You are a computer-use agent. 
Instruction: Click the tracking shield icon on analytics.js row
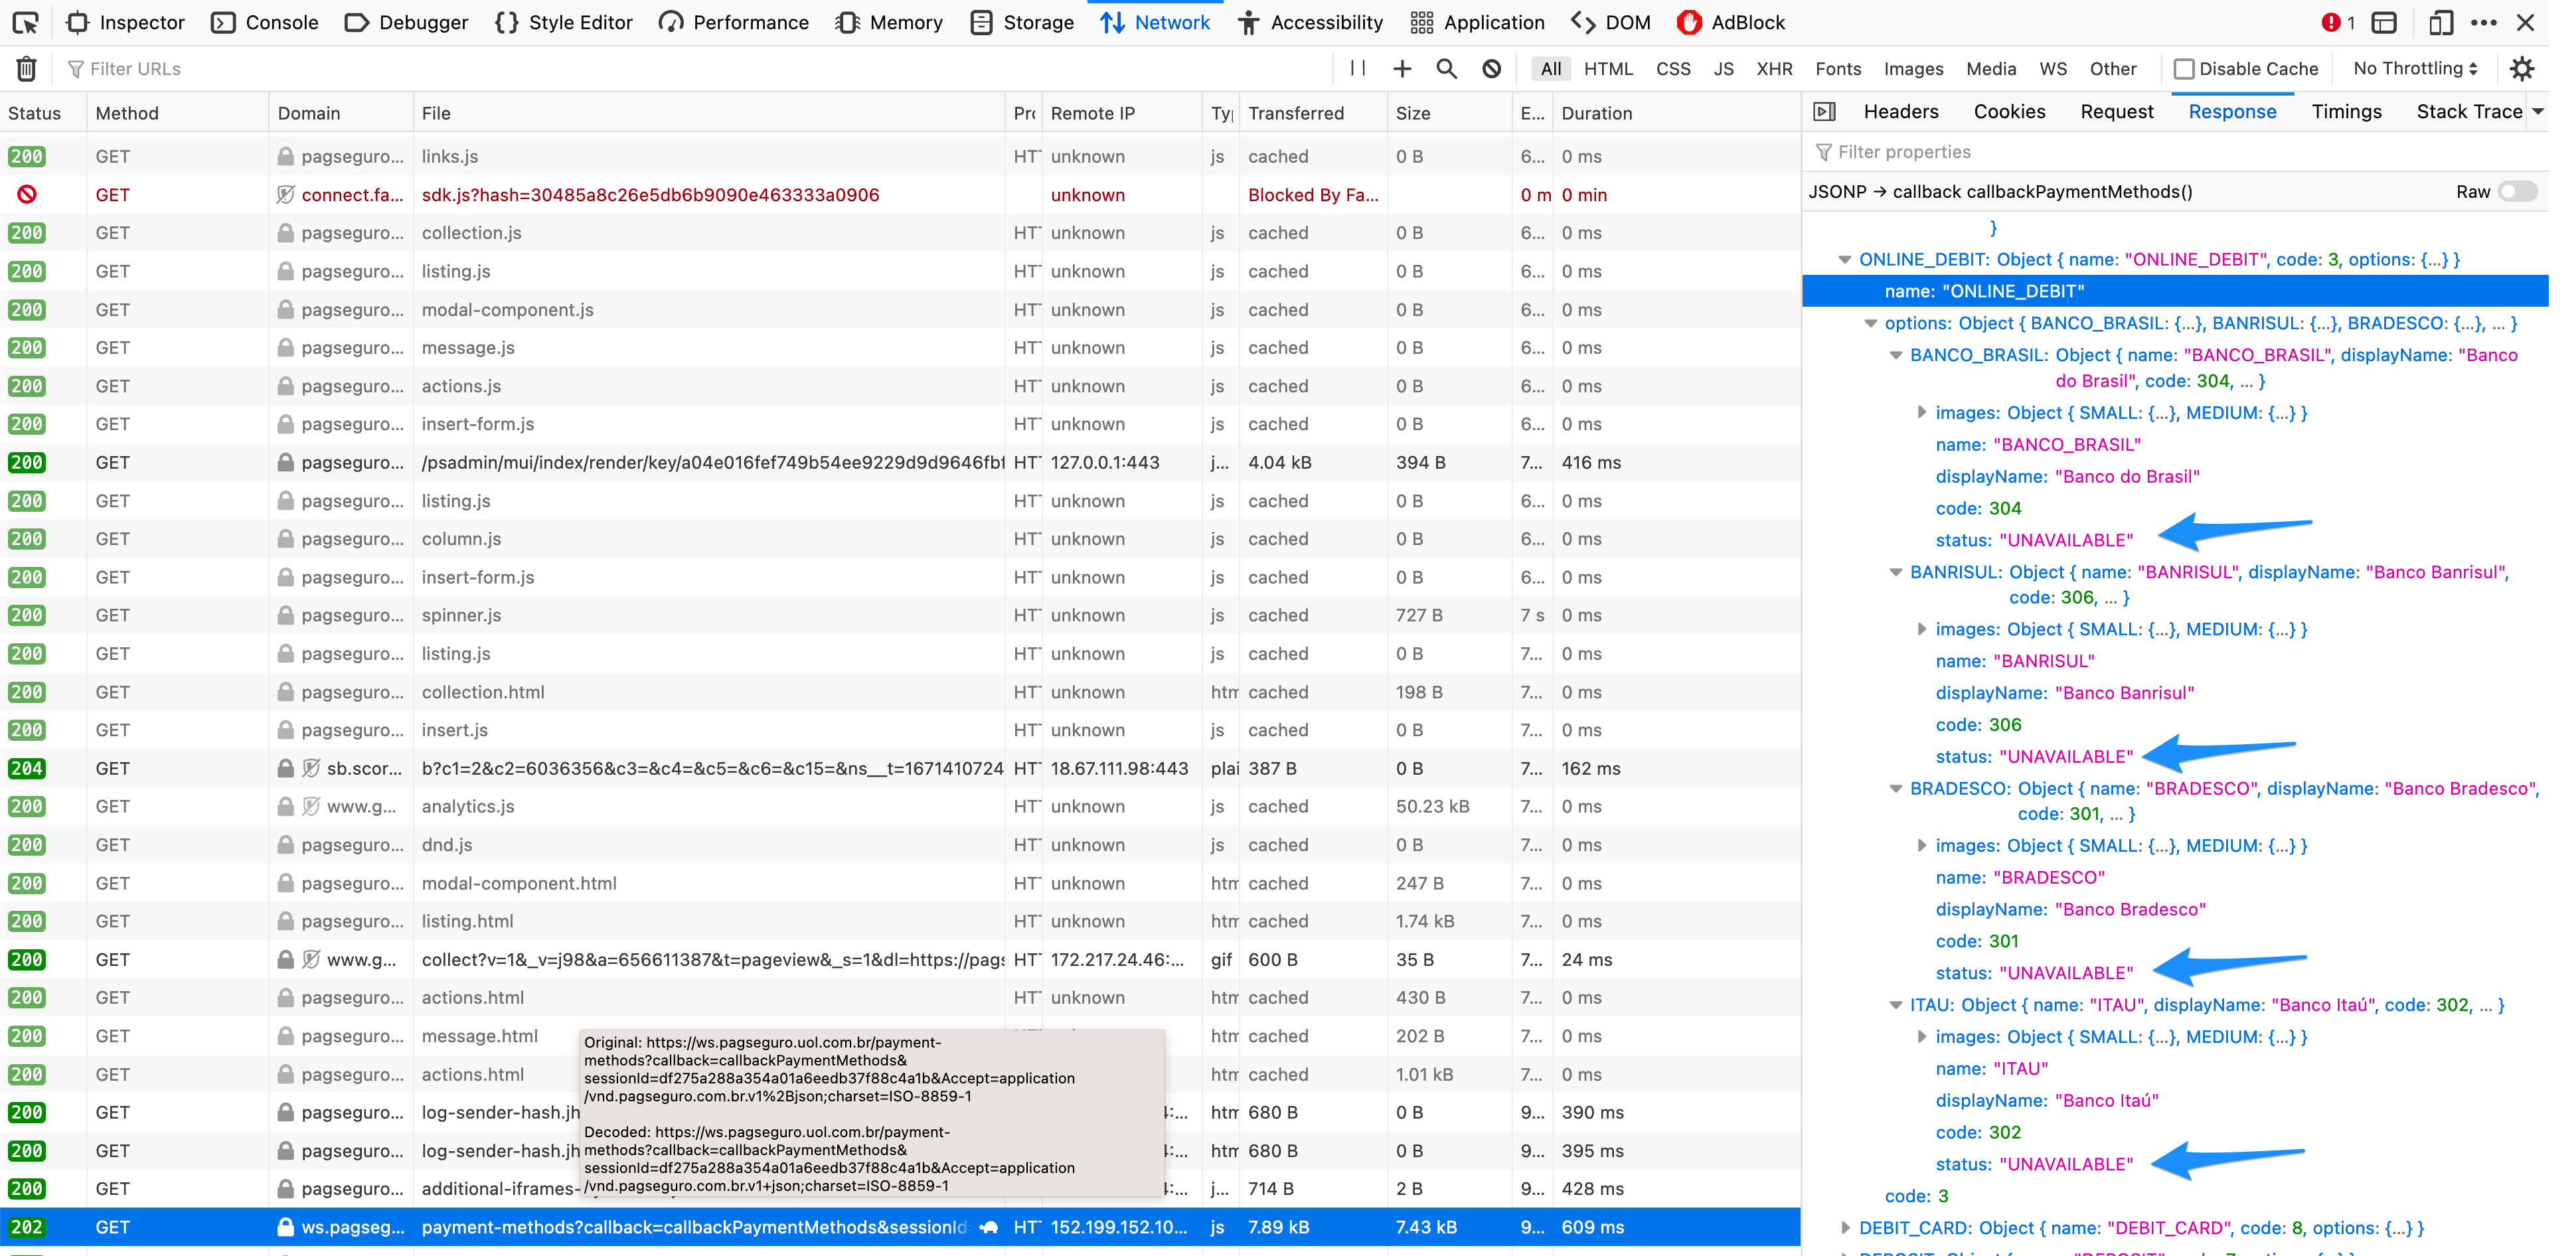[311, 806]
